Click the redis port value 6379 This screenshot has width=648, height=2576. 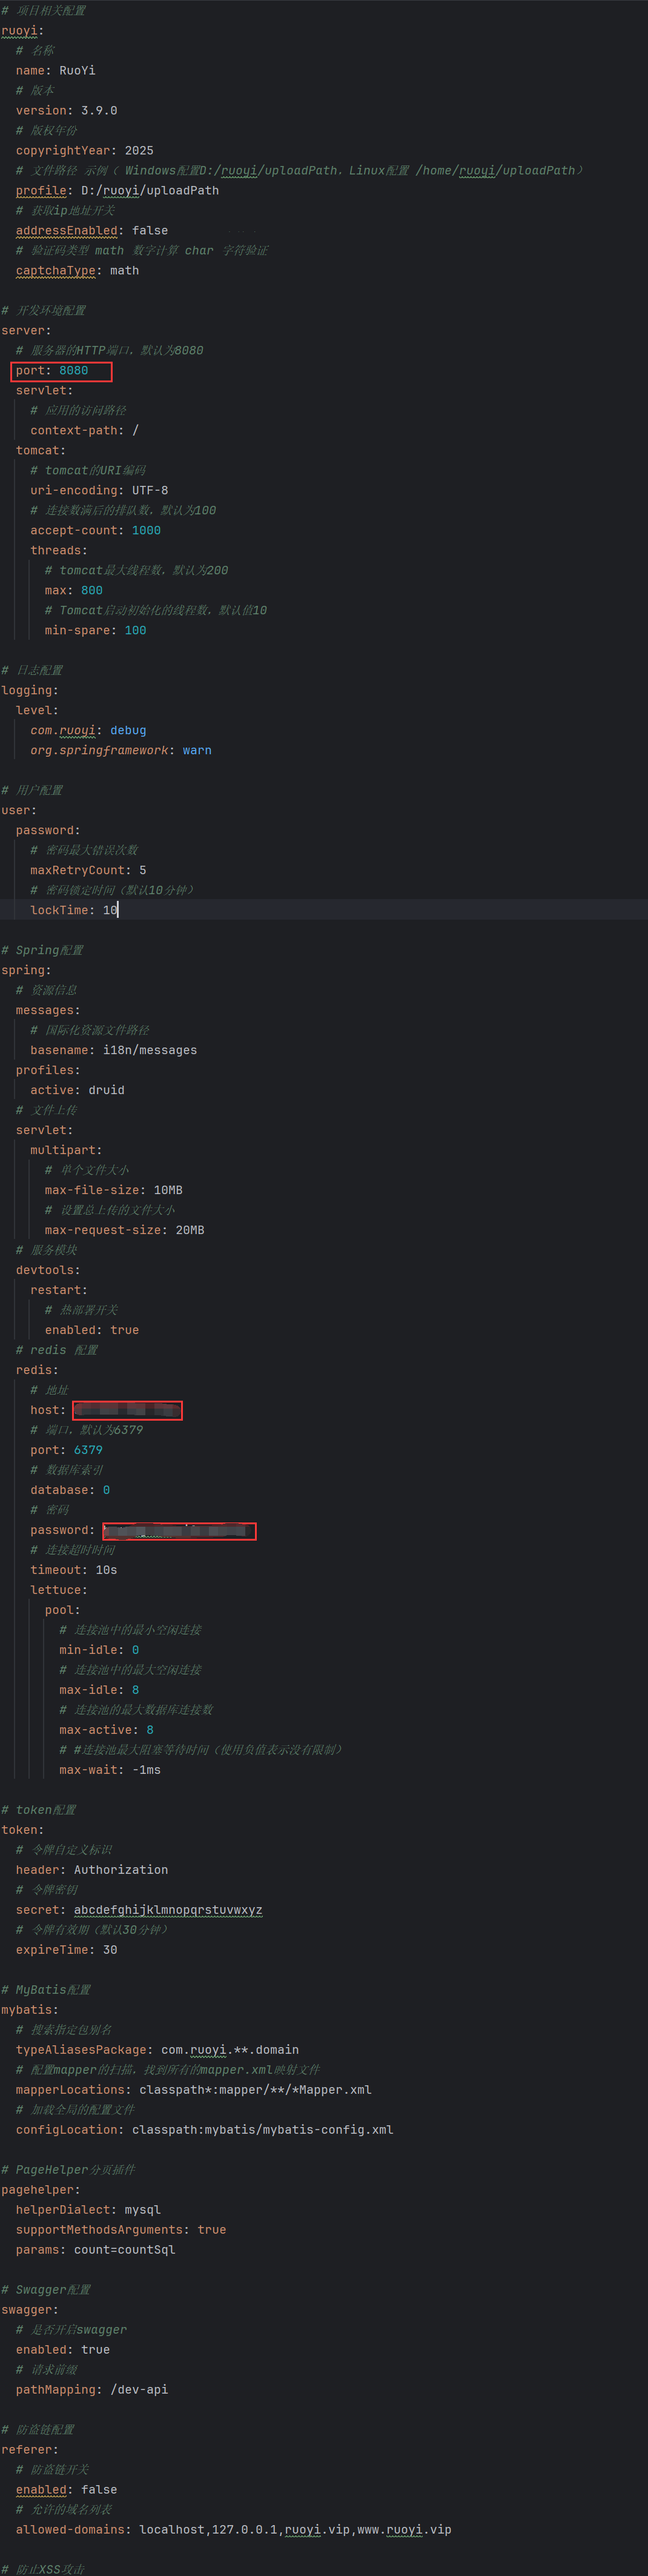tap(88, 1450)
